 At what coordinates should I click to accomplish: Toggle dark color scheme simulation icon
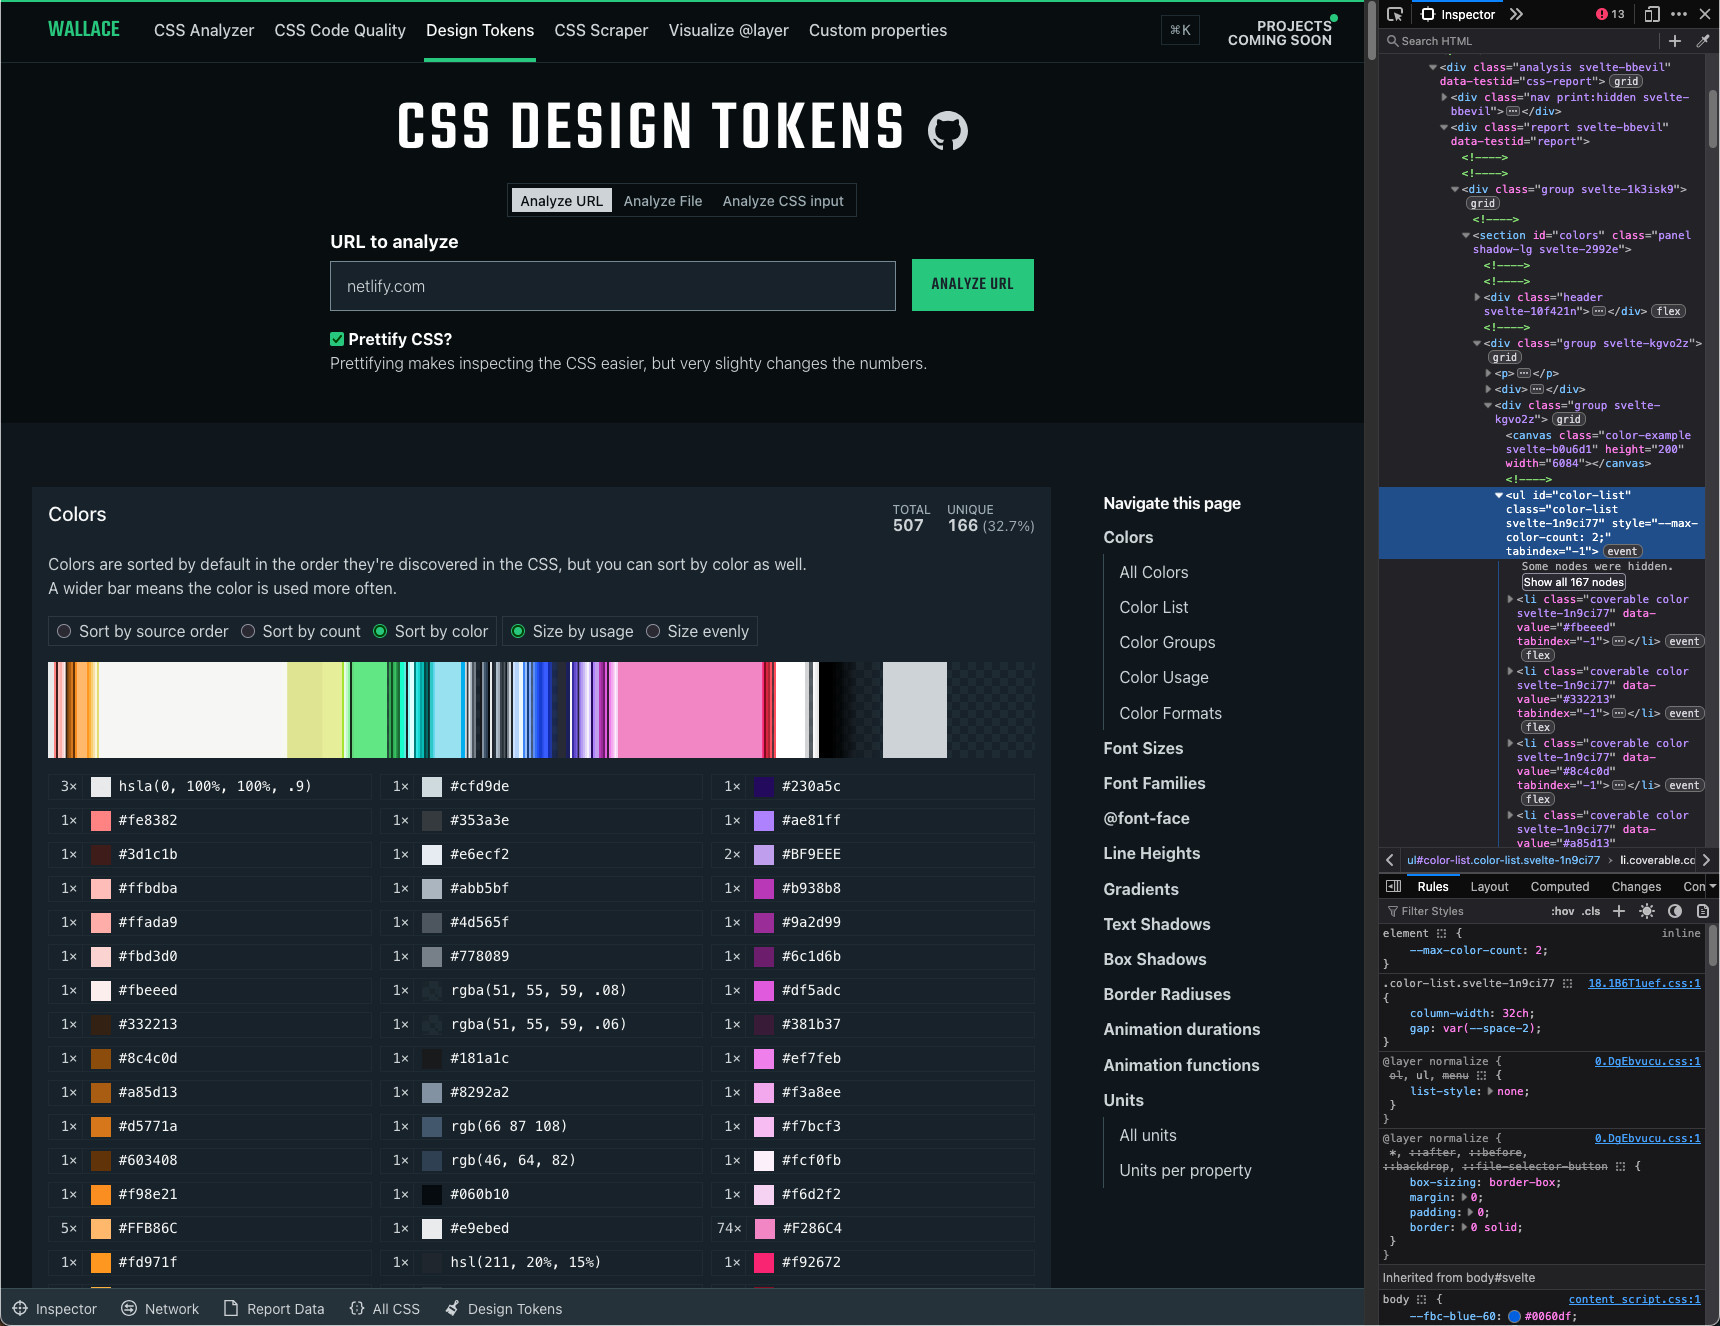coord(1675,911)
